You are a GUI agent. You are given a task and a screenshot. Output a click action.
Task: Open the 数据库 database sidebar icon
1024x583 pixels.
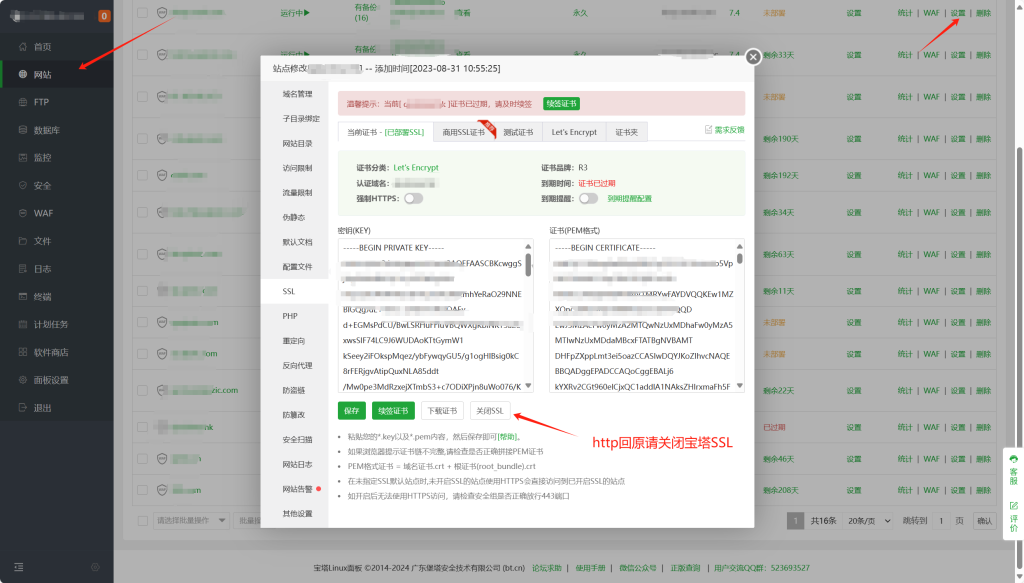click(22, 130)
